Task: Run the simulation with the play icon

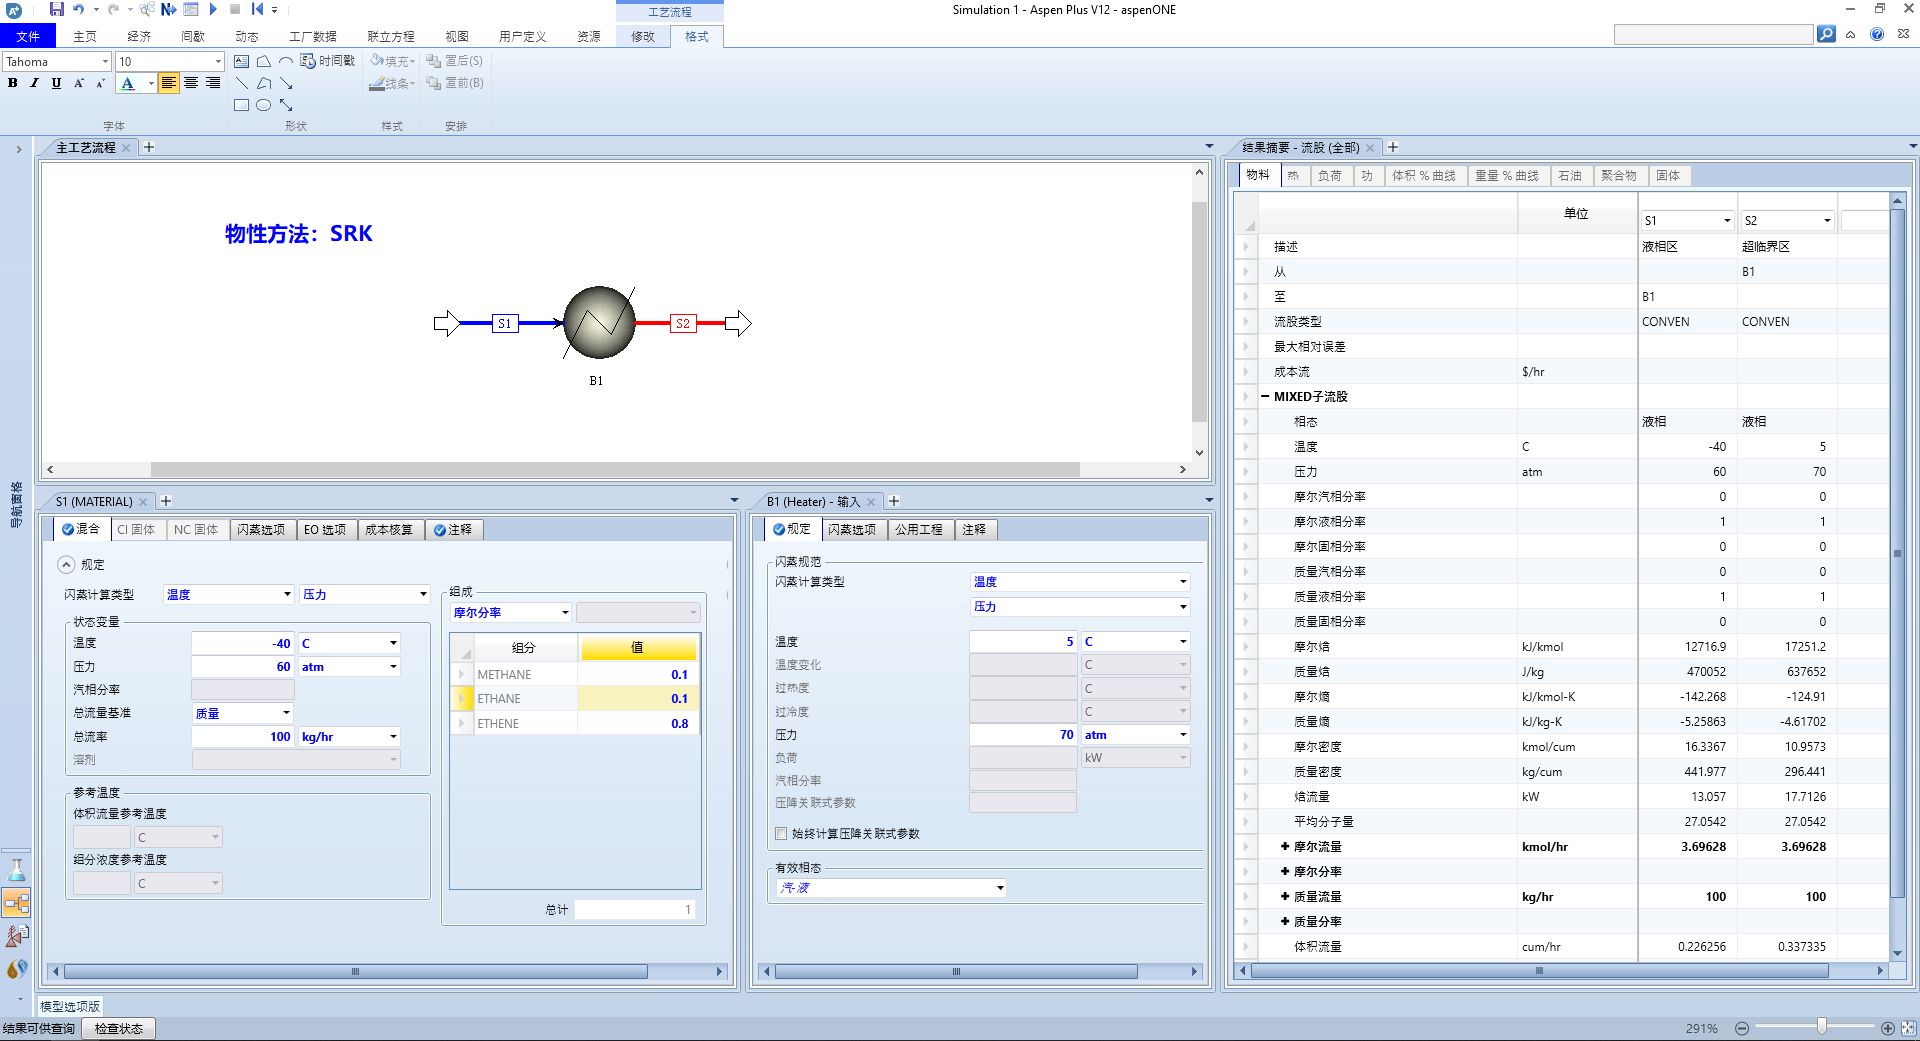Action: click(x=213, y=9)
